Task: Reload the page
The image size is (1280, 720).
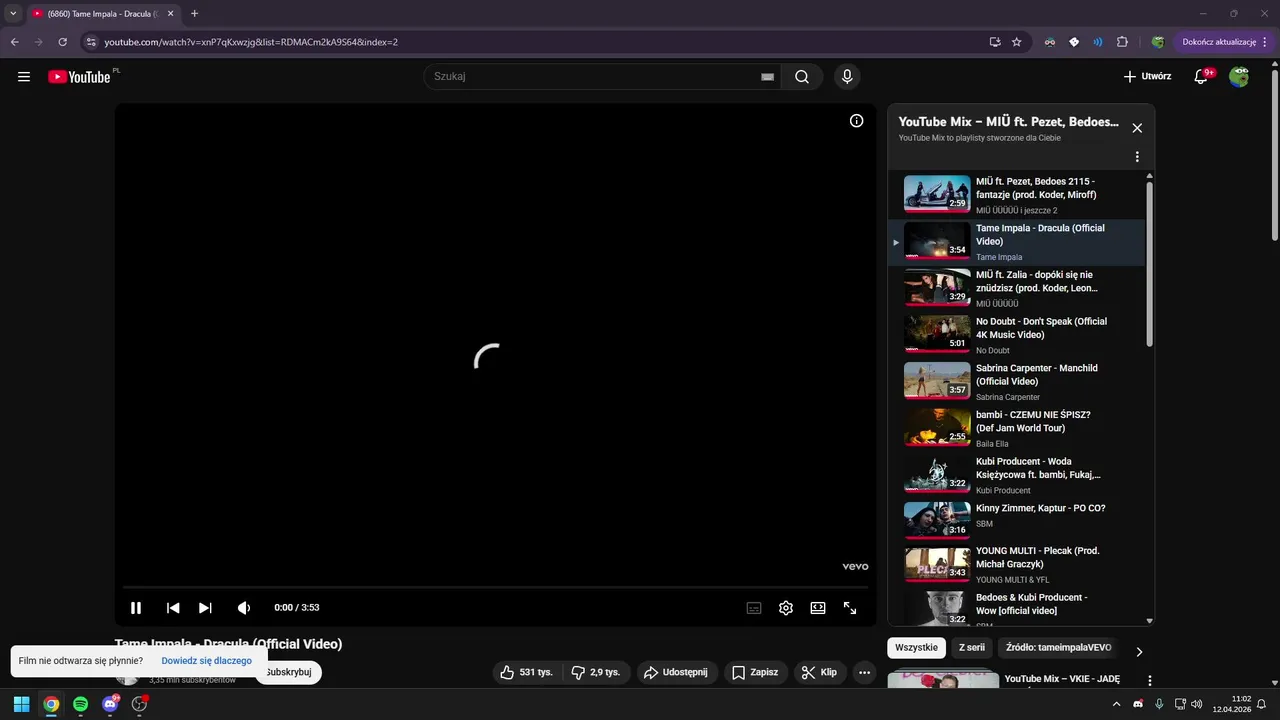Action: [x=62, y=42]
